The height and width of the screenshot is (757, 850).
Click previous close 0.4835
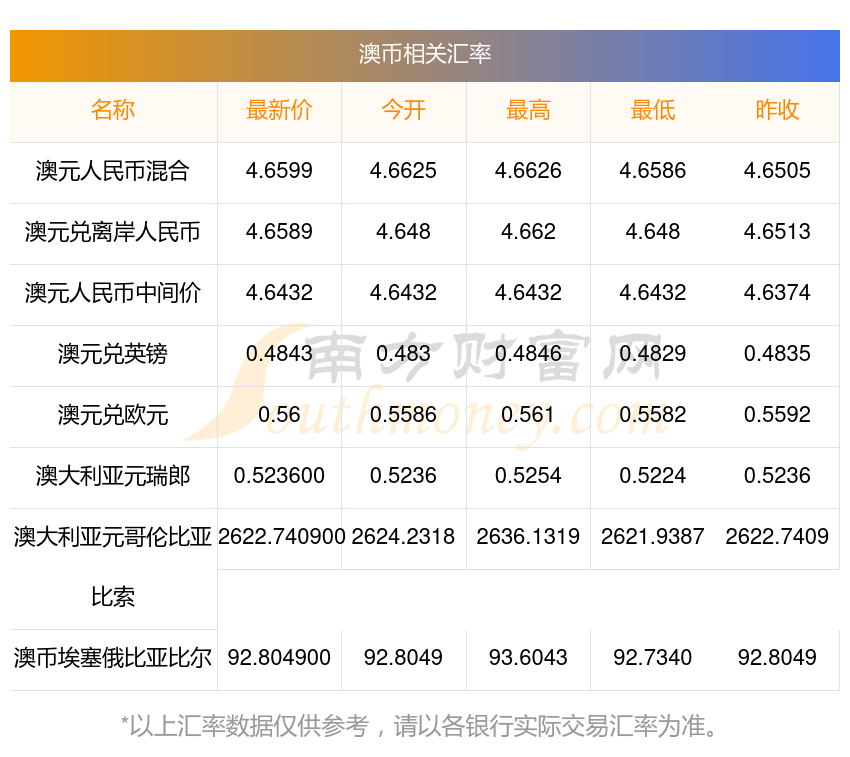pos(777,354)
